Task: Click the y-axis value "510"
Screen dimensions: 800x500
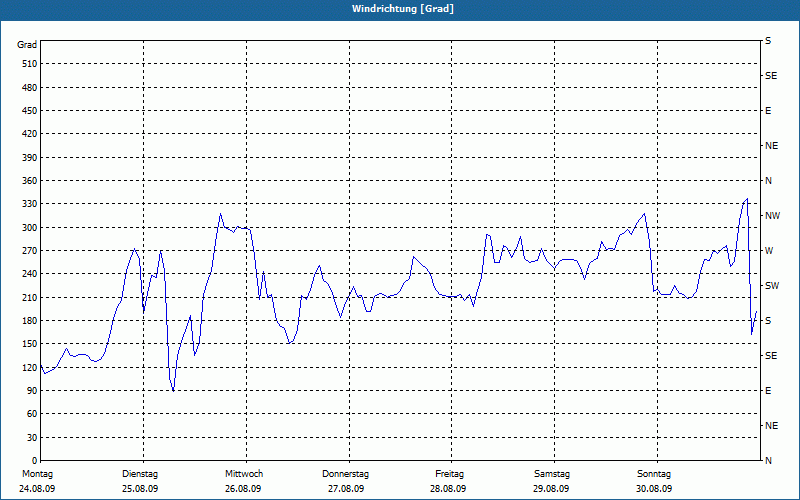Action: click(30, 64)
